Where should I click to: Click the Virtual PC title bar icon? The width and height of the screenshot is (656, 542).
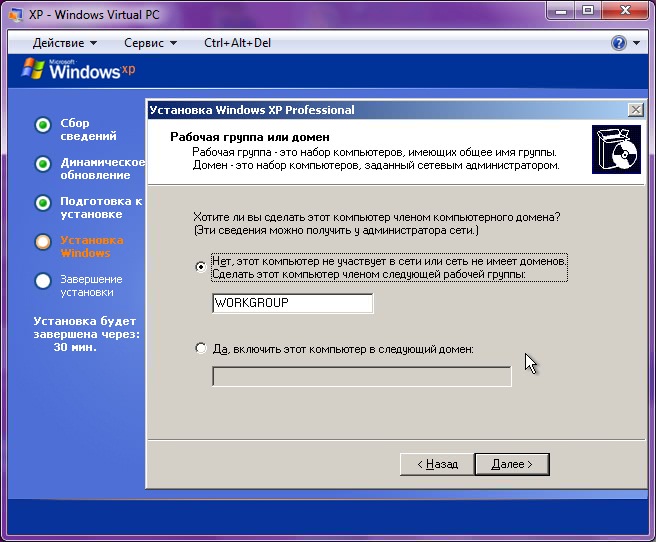(x=15, y=15)
